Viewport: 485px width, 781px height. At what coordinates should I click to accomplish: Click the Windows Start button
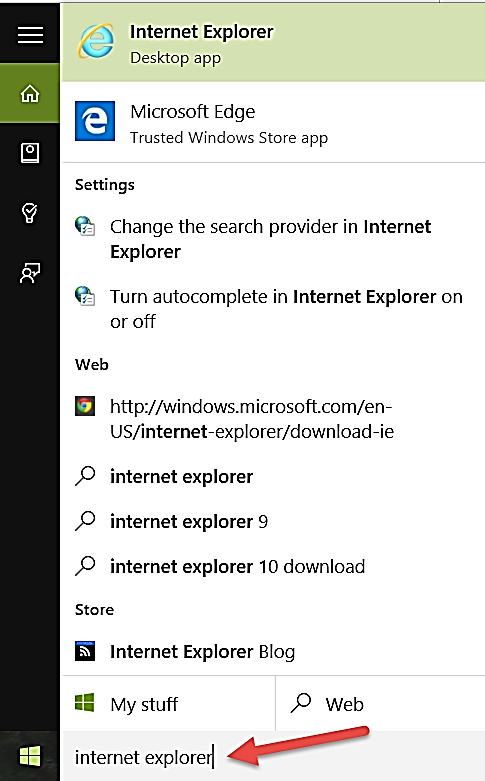tap(30, 757)
